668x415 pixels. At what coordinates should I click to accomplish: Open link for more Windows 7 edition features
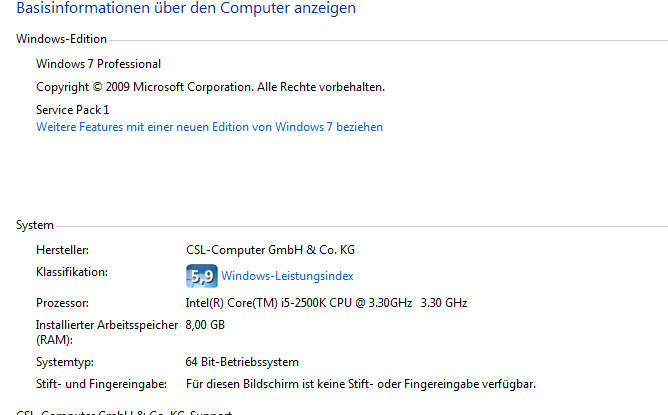pos(209,127)
